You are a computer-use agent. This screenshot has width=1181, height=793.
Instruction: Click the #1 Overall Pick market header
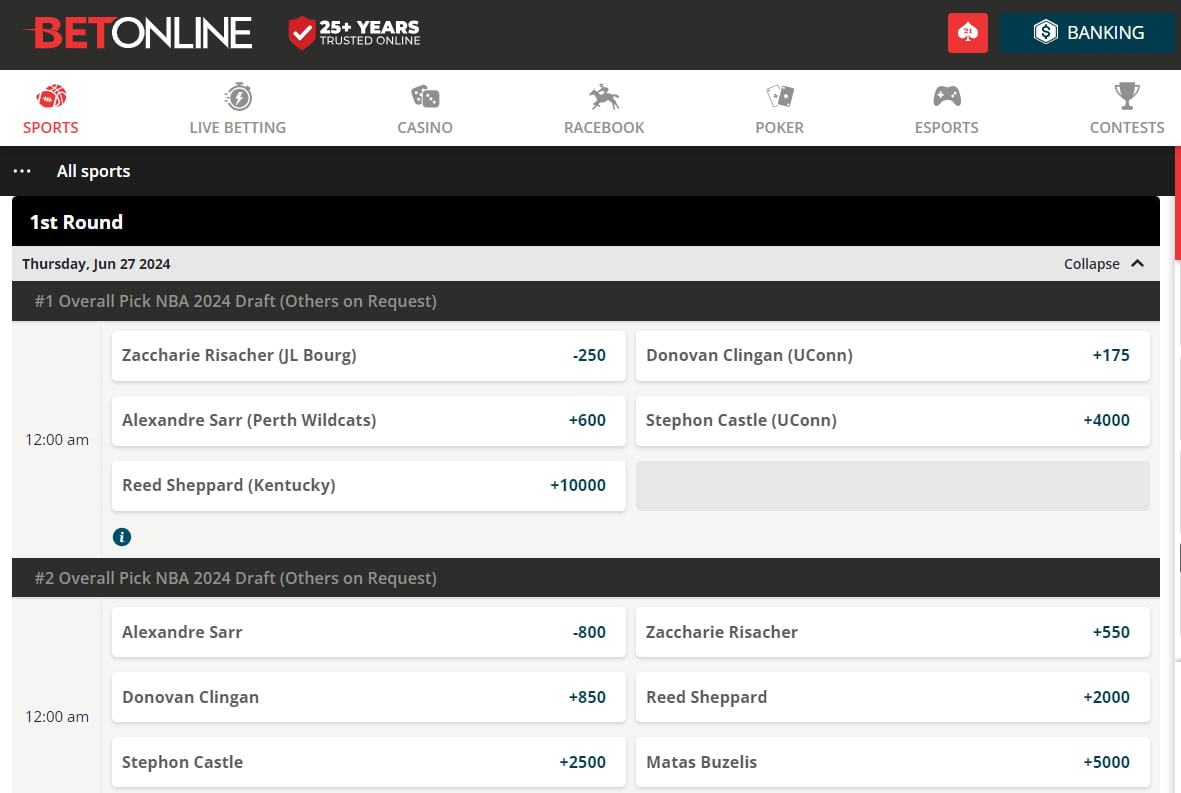click(586, 301)
